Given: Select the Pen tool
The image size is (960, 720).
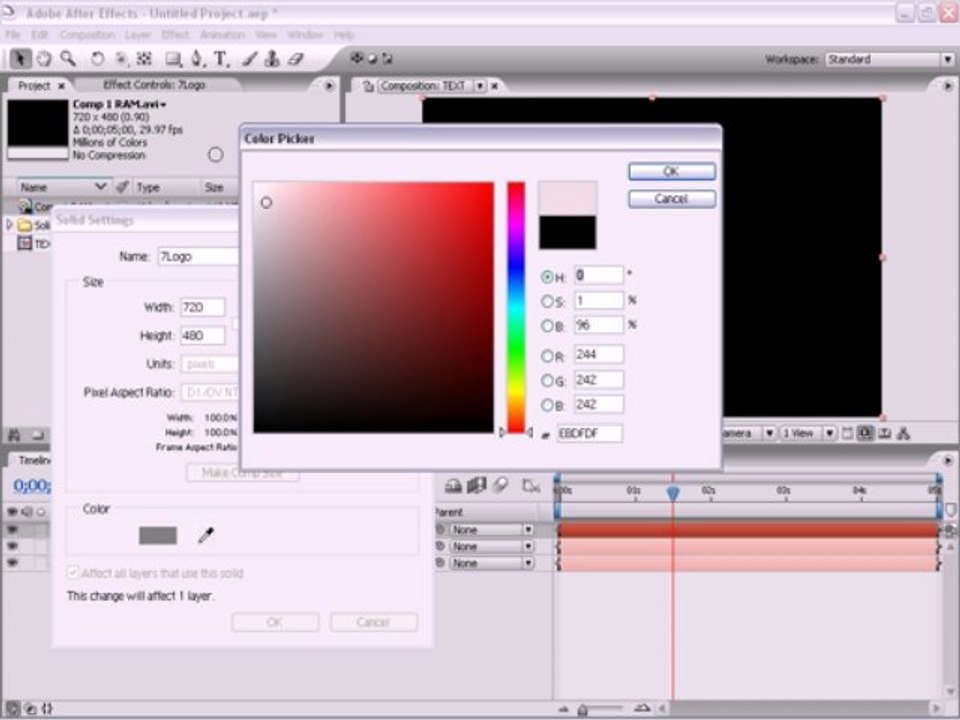Looking at the screenshot, I should click(x=197, y=59).
